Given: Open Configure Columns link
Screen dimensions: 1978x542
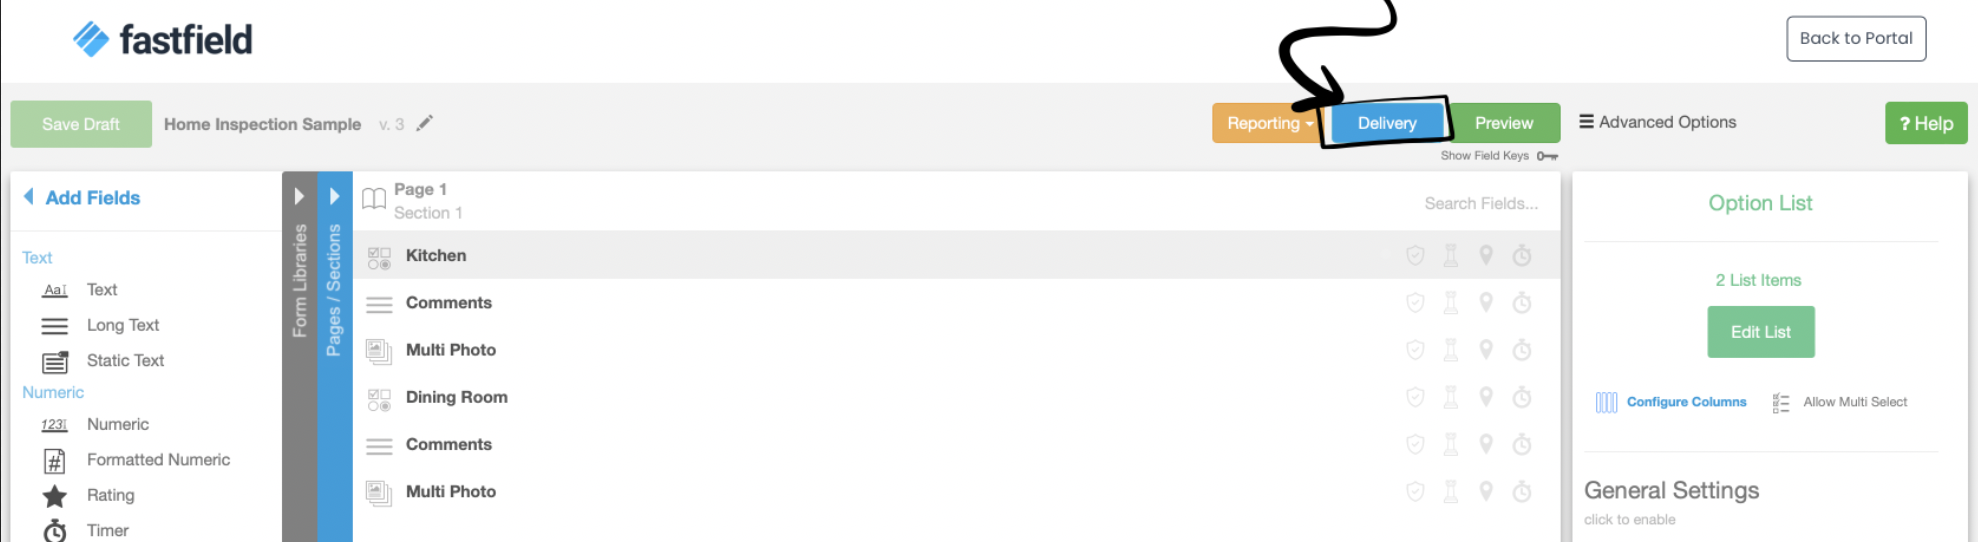Looking at the screenshot, I should [x=1685, y=402].
